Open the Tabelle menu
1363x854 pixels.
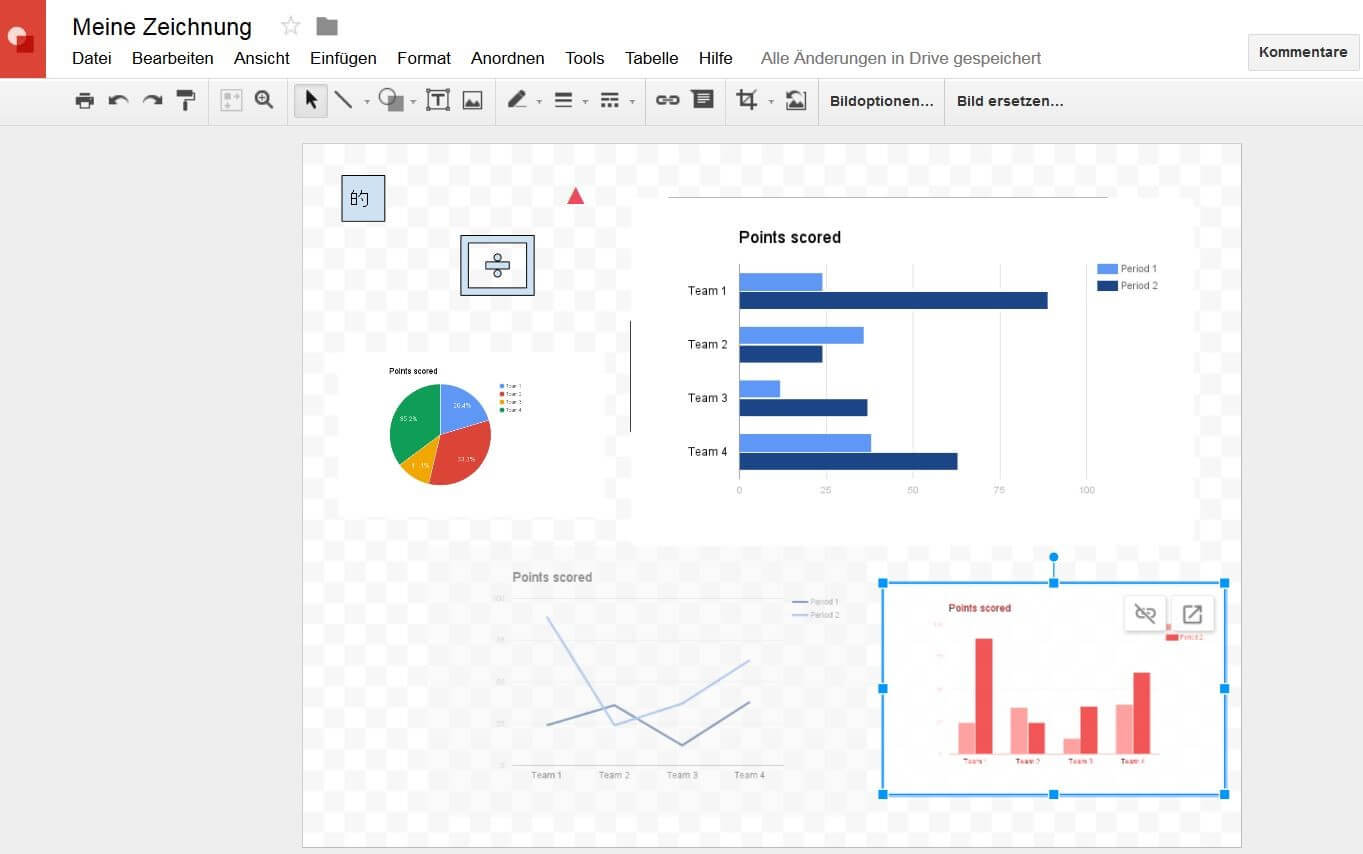(x=652, y=58)
